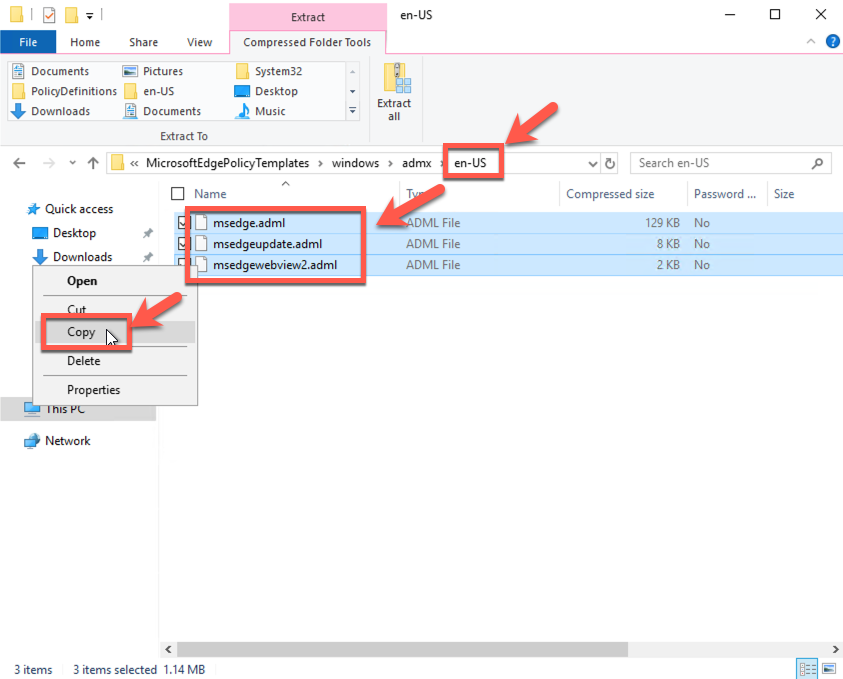The height and width of the screenshot is (679, 843).
Task: Select the System32 extract destination
Action: (277, 71)
